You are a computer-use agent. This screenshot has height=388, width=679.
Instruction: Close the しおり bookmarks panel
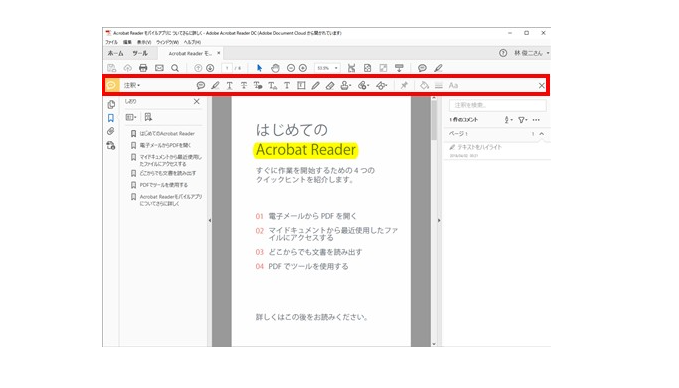click(196, 101)
